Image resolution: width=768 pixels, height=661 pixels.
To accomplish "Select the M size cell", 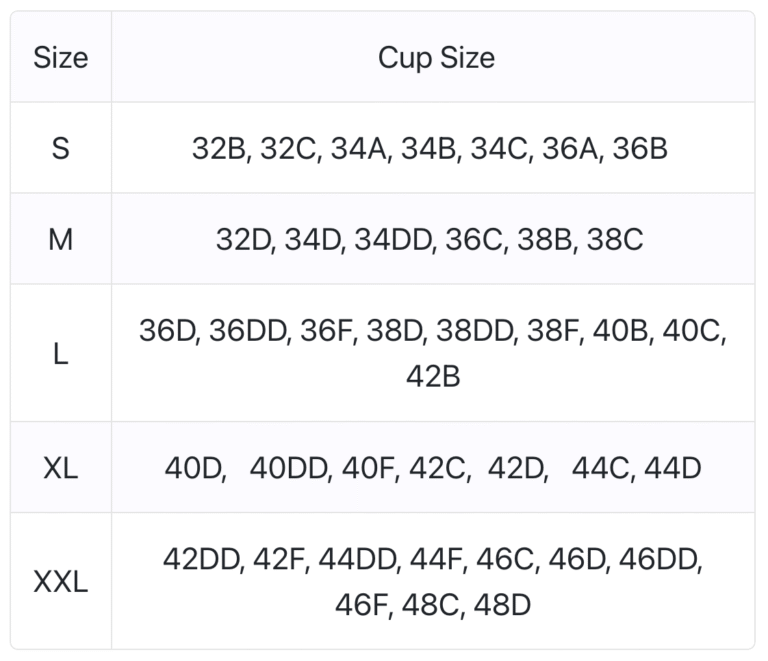I will 61,239.
